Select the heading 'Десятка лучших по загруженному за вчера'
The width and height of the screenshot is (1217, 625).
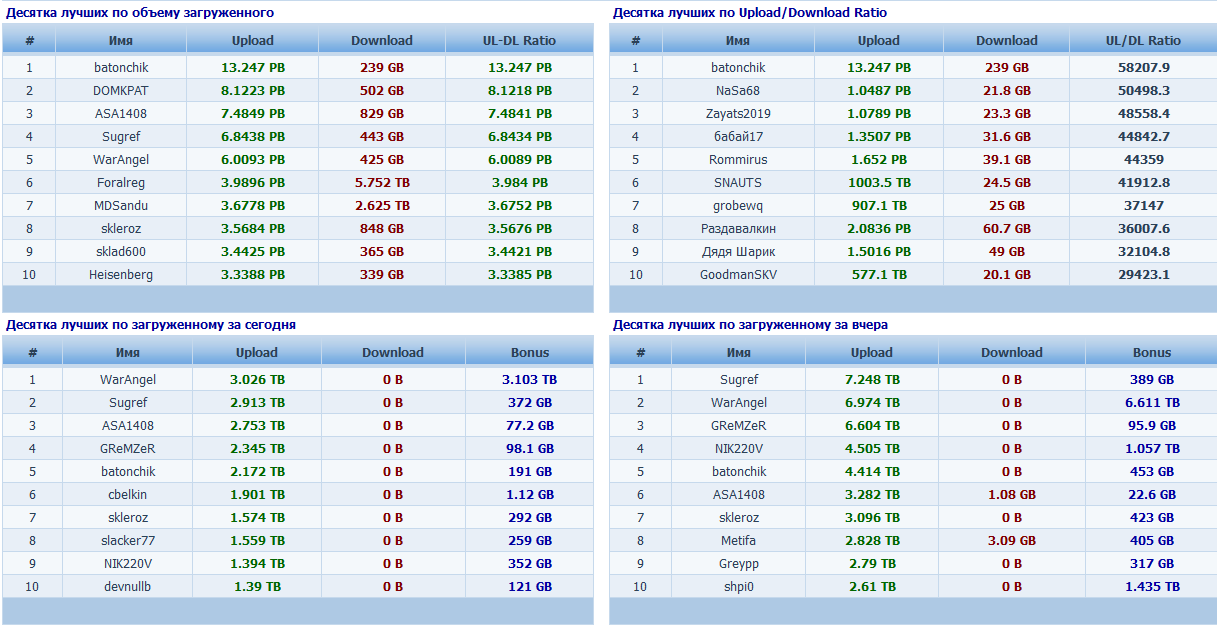click(x=751, y=325)
